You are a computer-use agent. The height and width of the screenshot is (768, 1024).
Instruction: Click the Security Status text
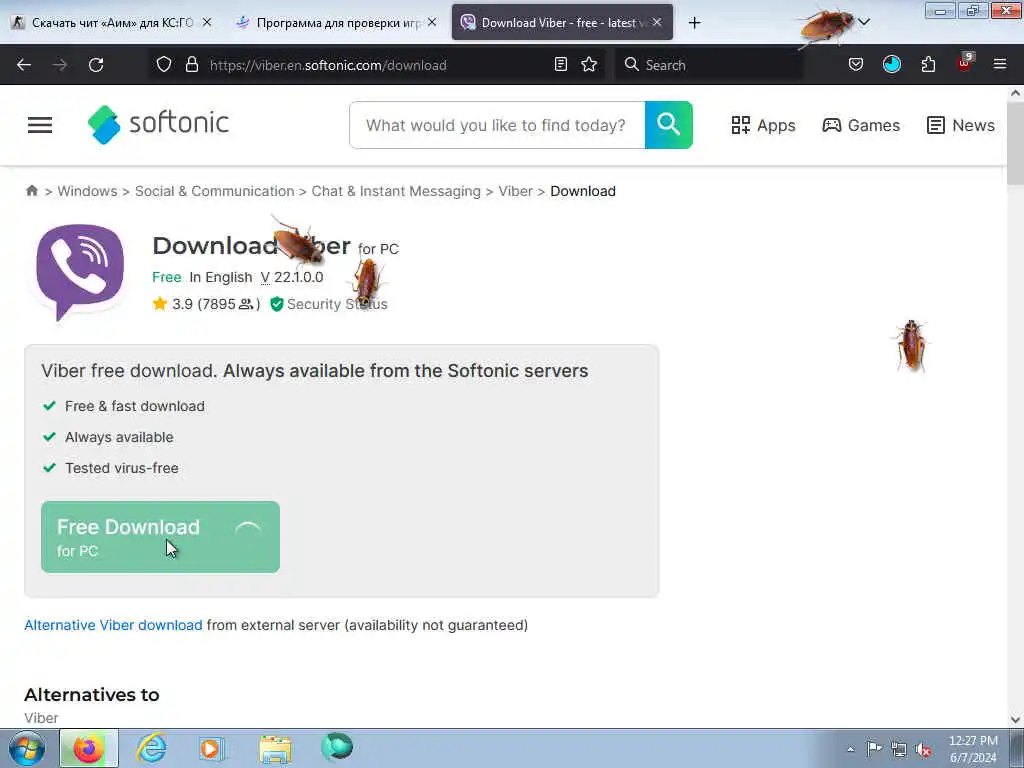pyautogui.click(x=337, y=304)
